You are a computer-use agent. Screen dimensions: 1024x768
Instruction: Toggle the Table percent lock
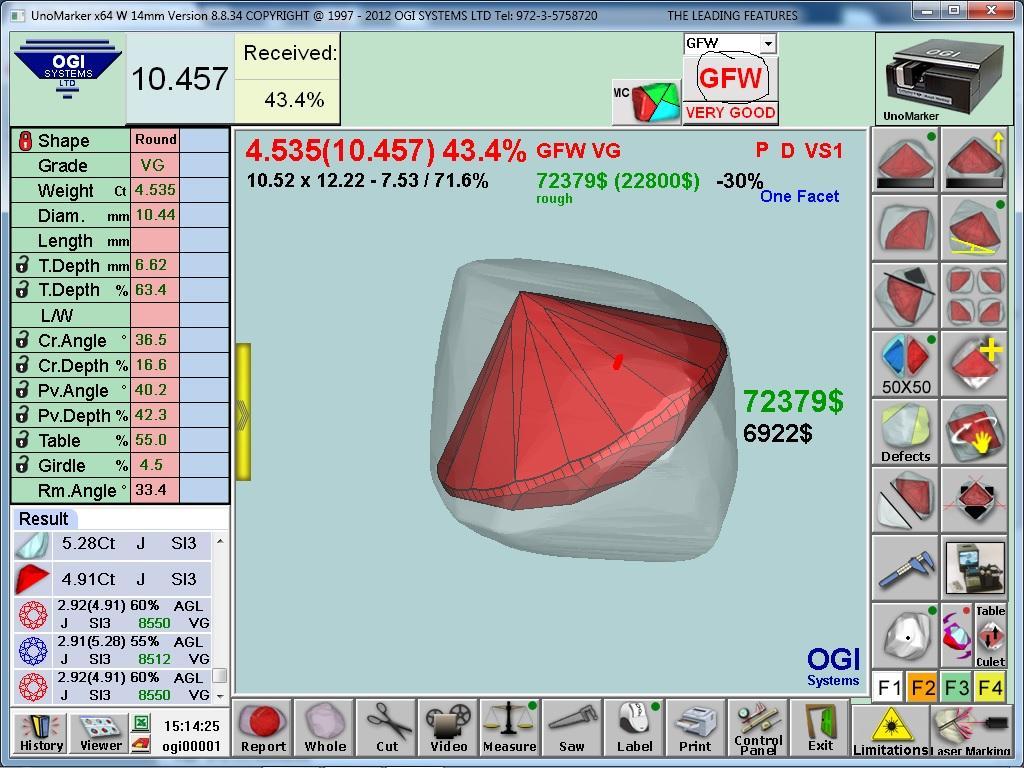point(22,440)
